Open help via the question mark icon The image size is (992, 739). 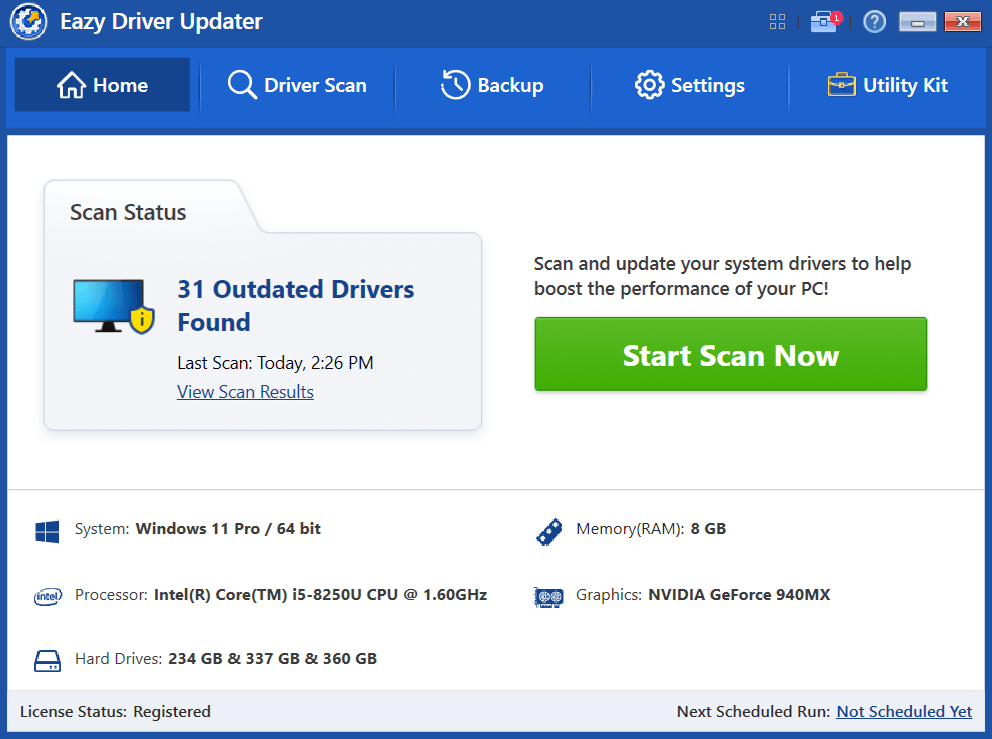click(874, 21)
